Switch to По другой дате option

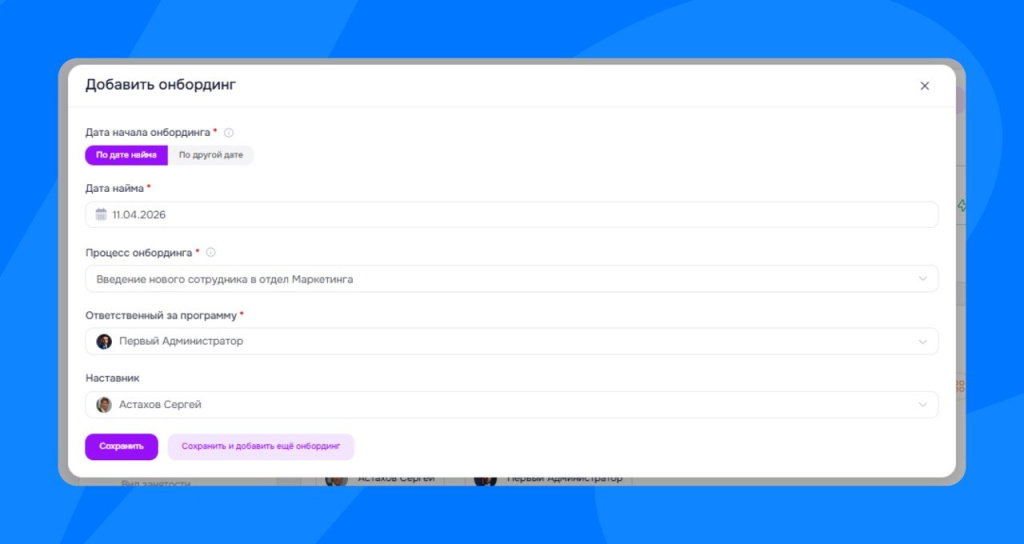pyautogui.click(x=211, y=155)
